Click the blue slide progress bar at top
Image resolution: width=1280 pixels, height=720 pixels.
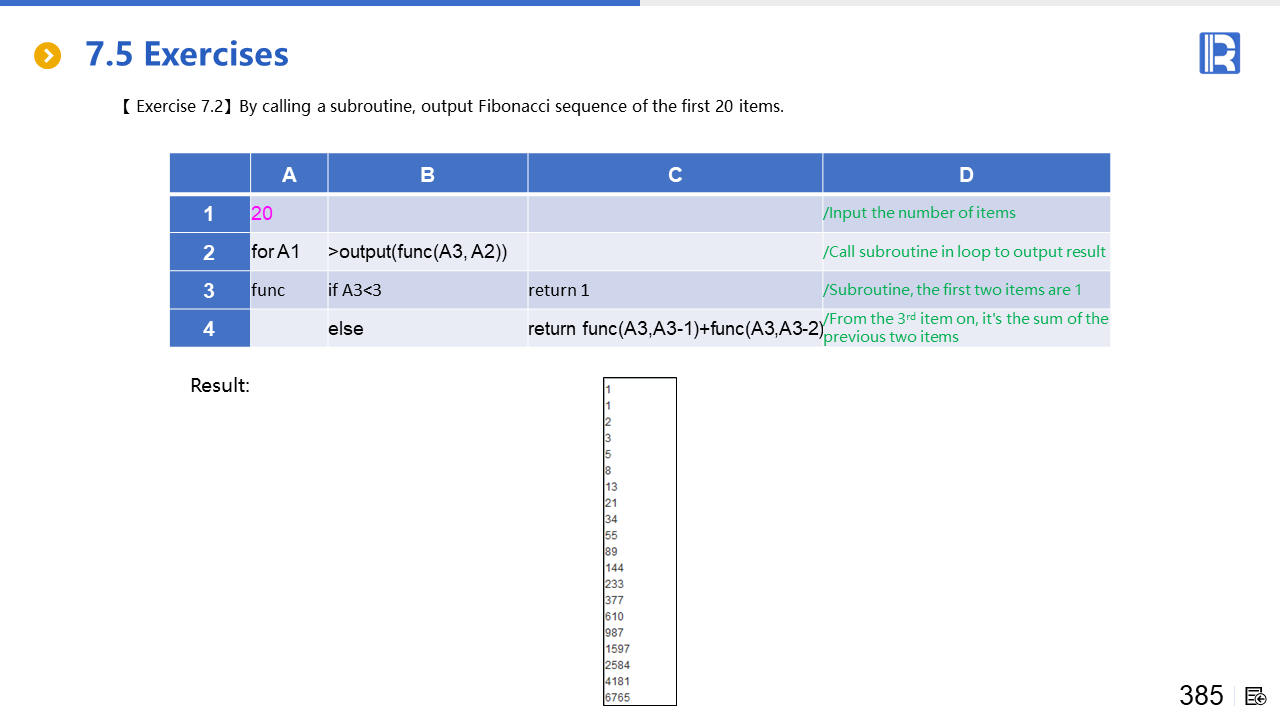(320, 3)
